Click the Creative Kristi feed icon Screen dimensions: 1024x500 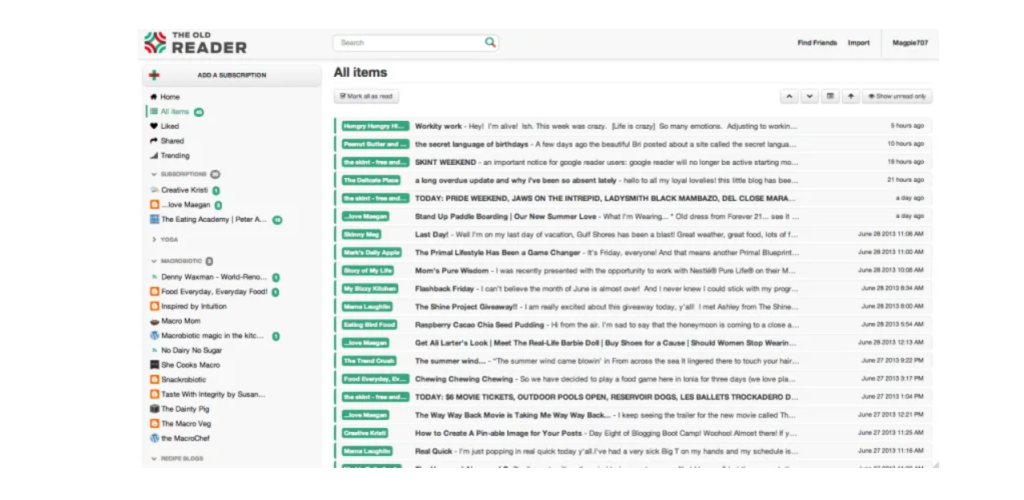point(155,190)
